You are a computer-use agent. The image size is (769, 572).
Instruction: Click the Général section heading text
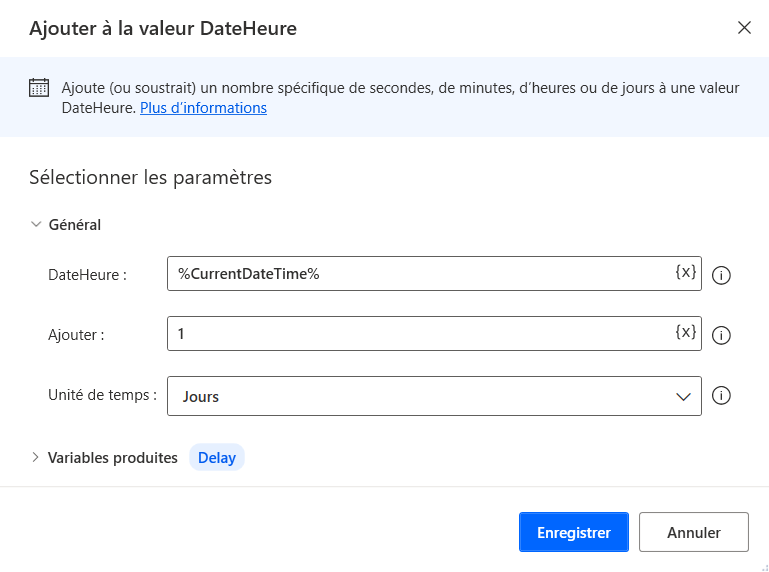coord(75,225)
